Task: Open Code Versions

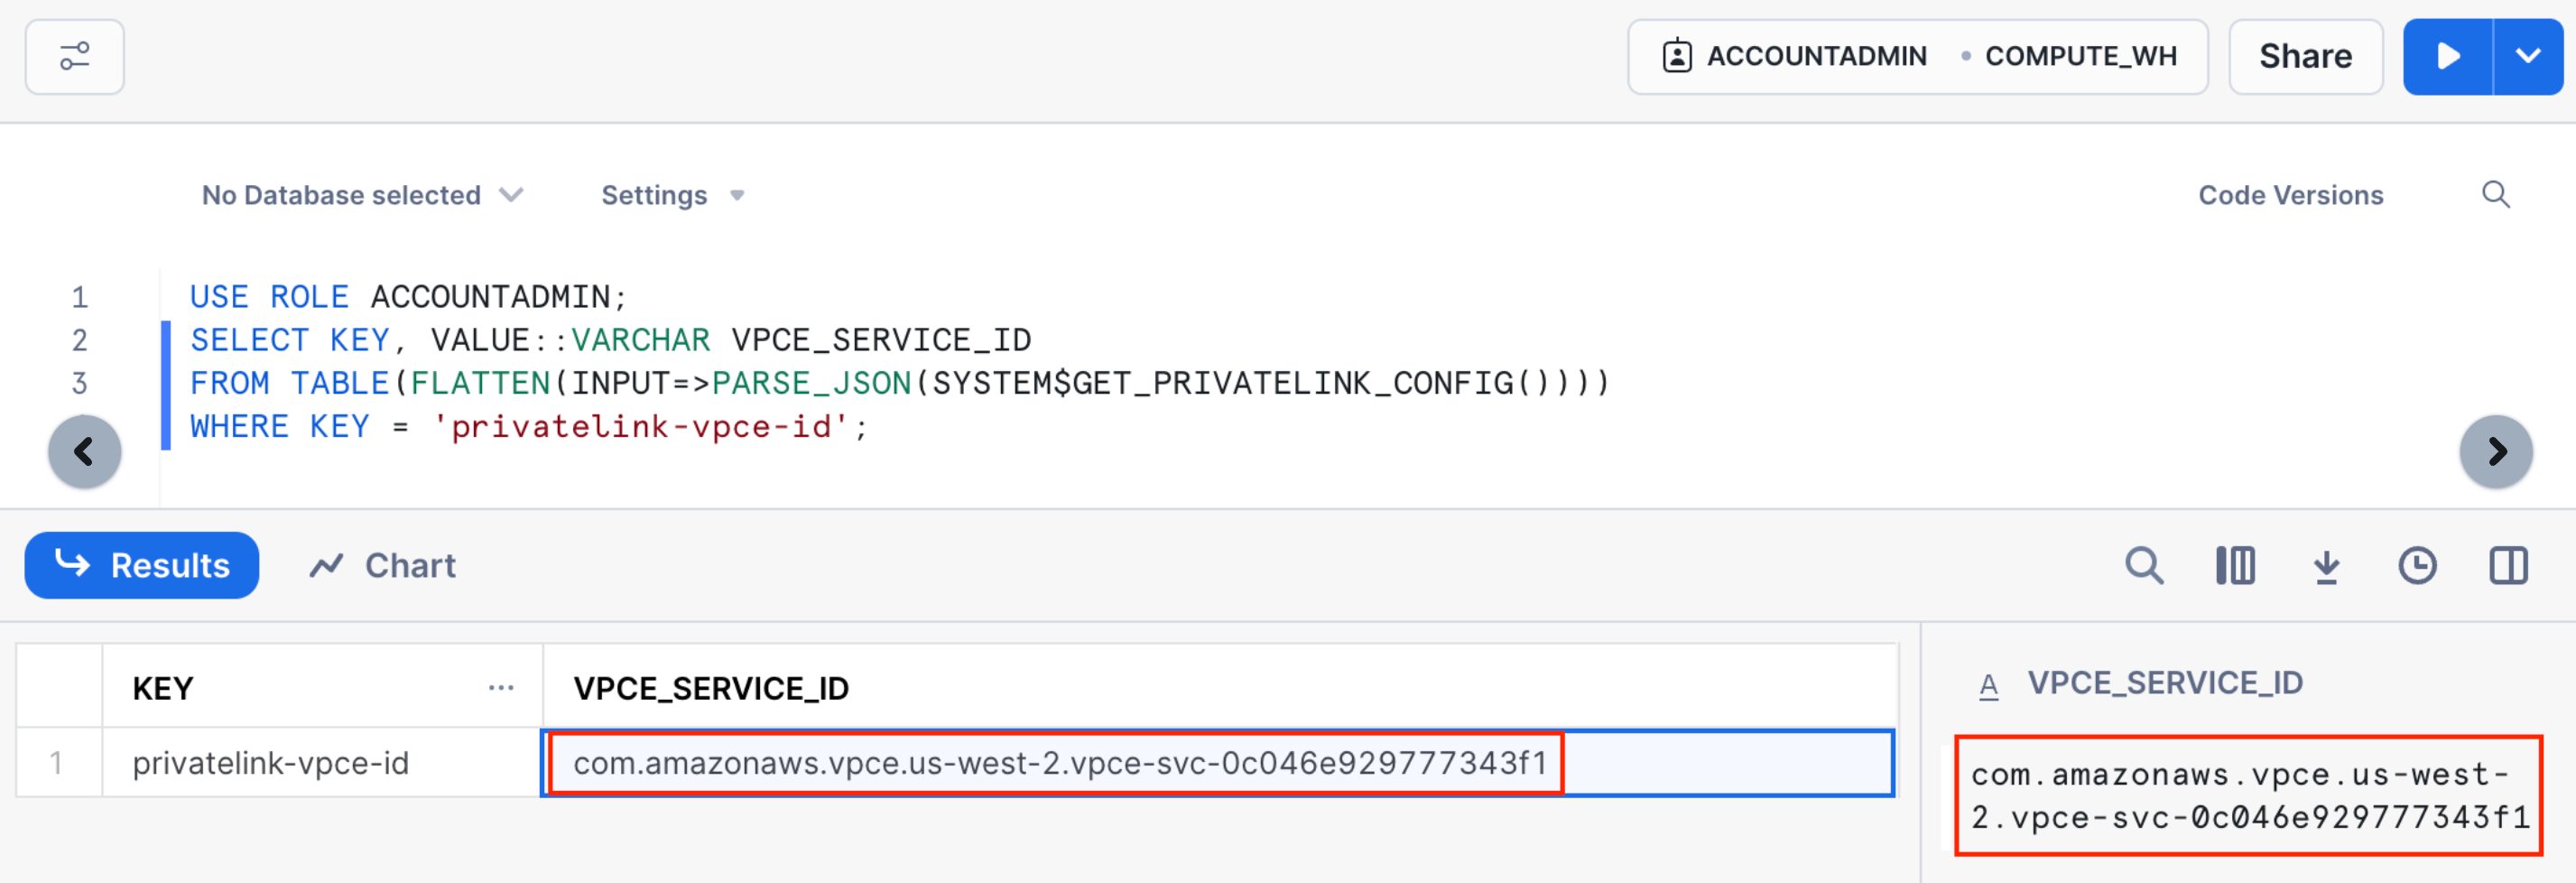Action: (x=2290, y=195)
